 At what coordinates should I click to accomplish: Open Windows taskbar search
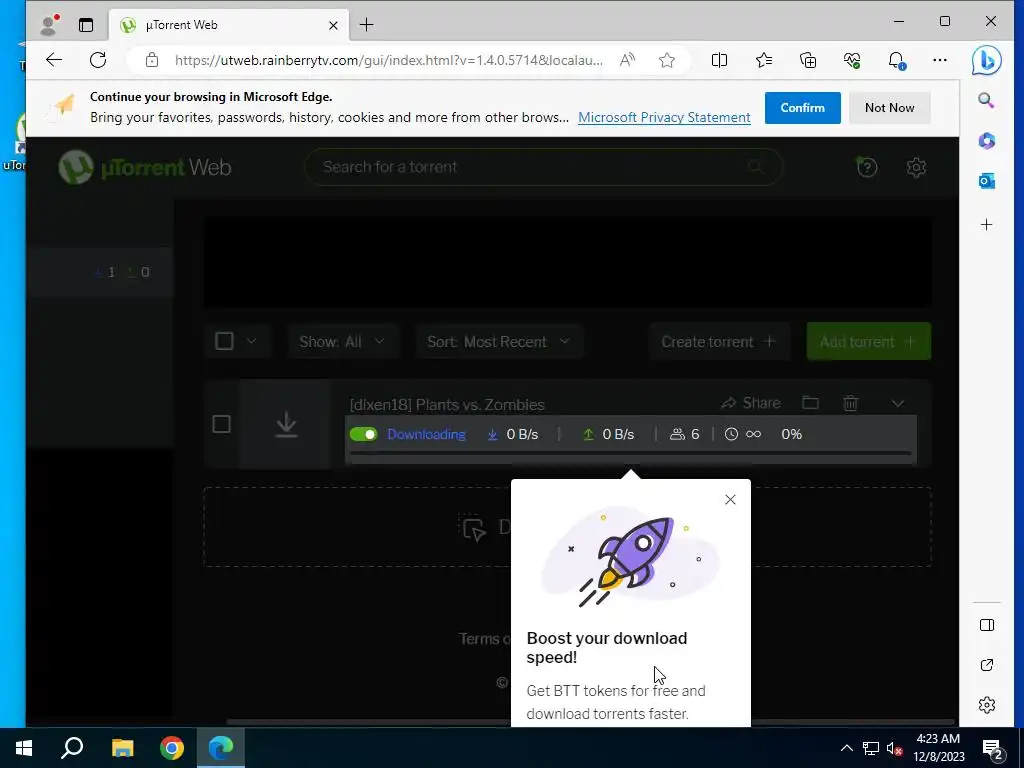(72, 748)
